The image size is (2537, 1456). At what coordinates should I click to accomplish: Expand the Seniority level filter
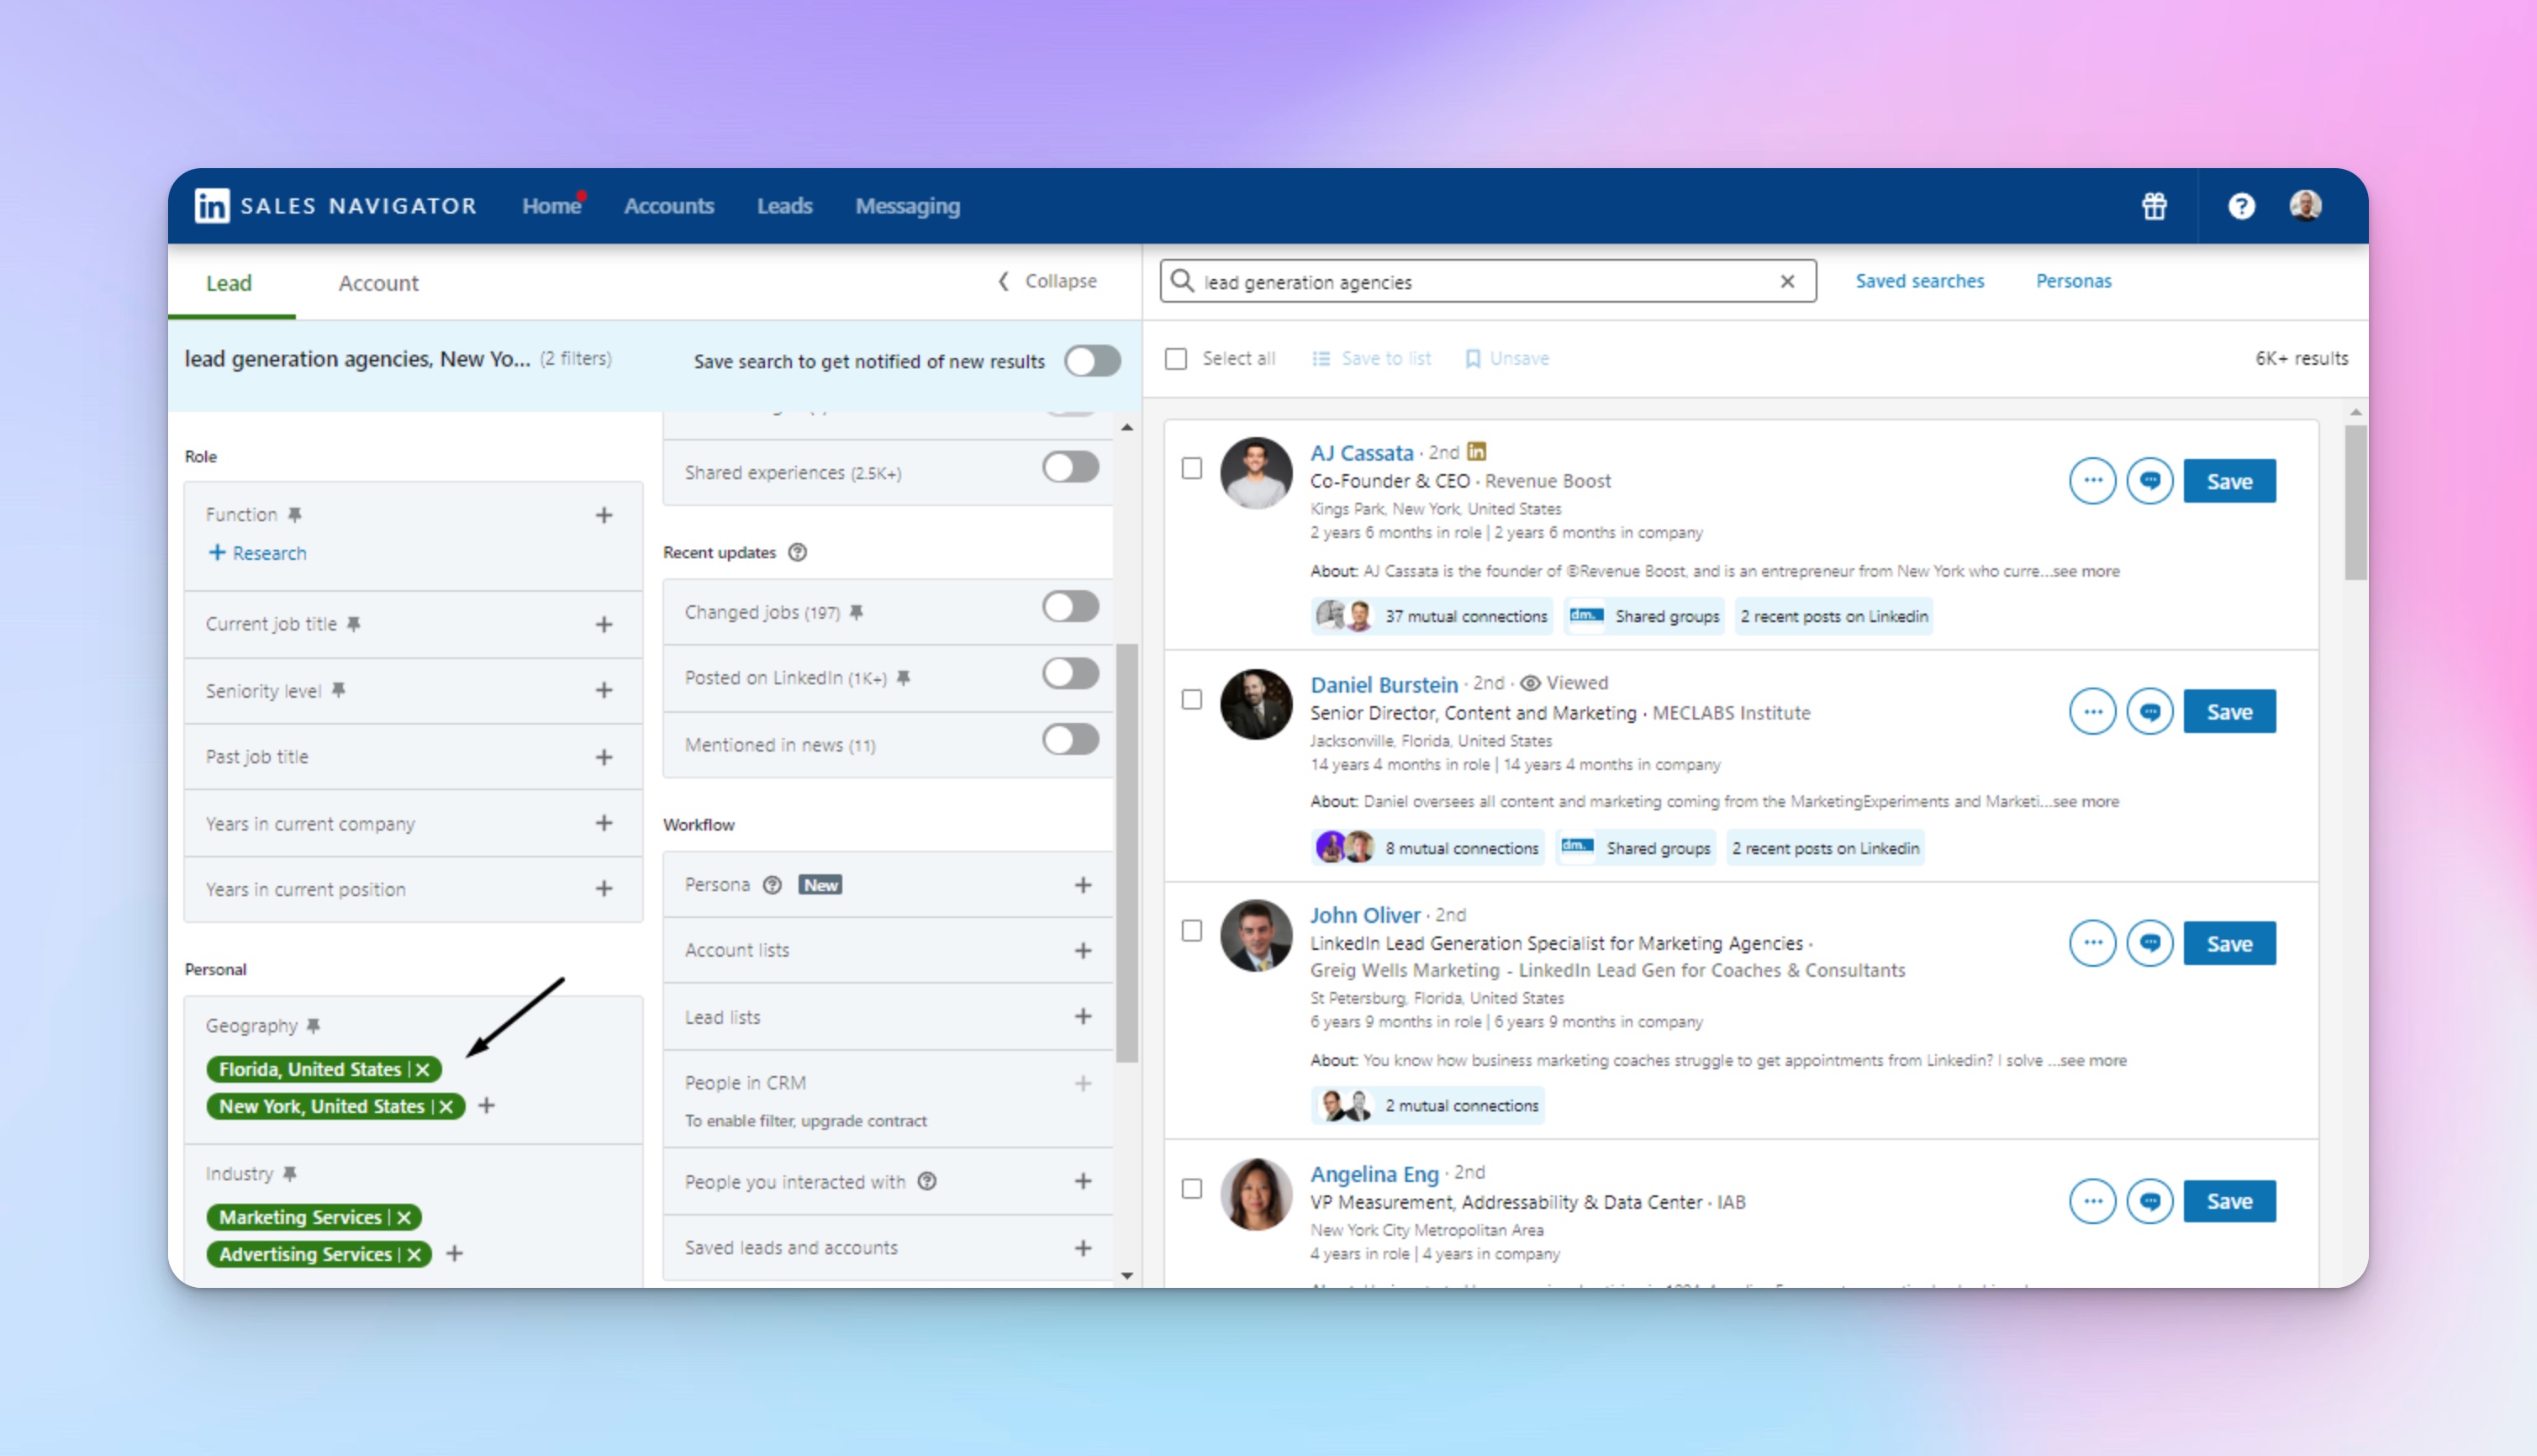pos(604,691)
